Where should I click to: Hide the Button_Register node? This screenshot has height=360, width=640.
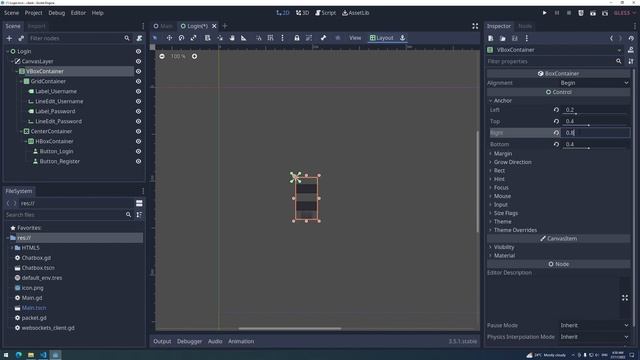click(x=138, y=161)
